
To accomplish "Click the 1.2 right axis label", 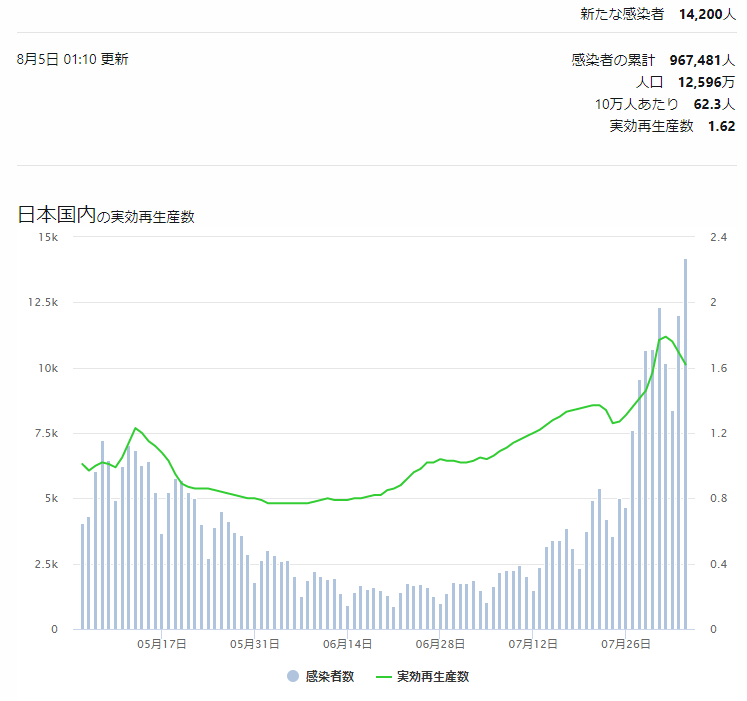I will [718, 433].
